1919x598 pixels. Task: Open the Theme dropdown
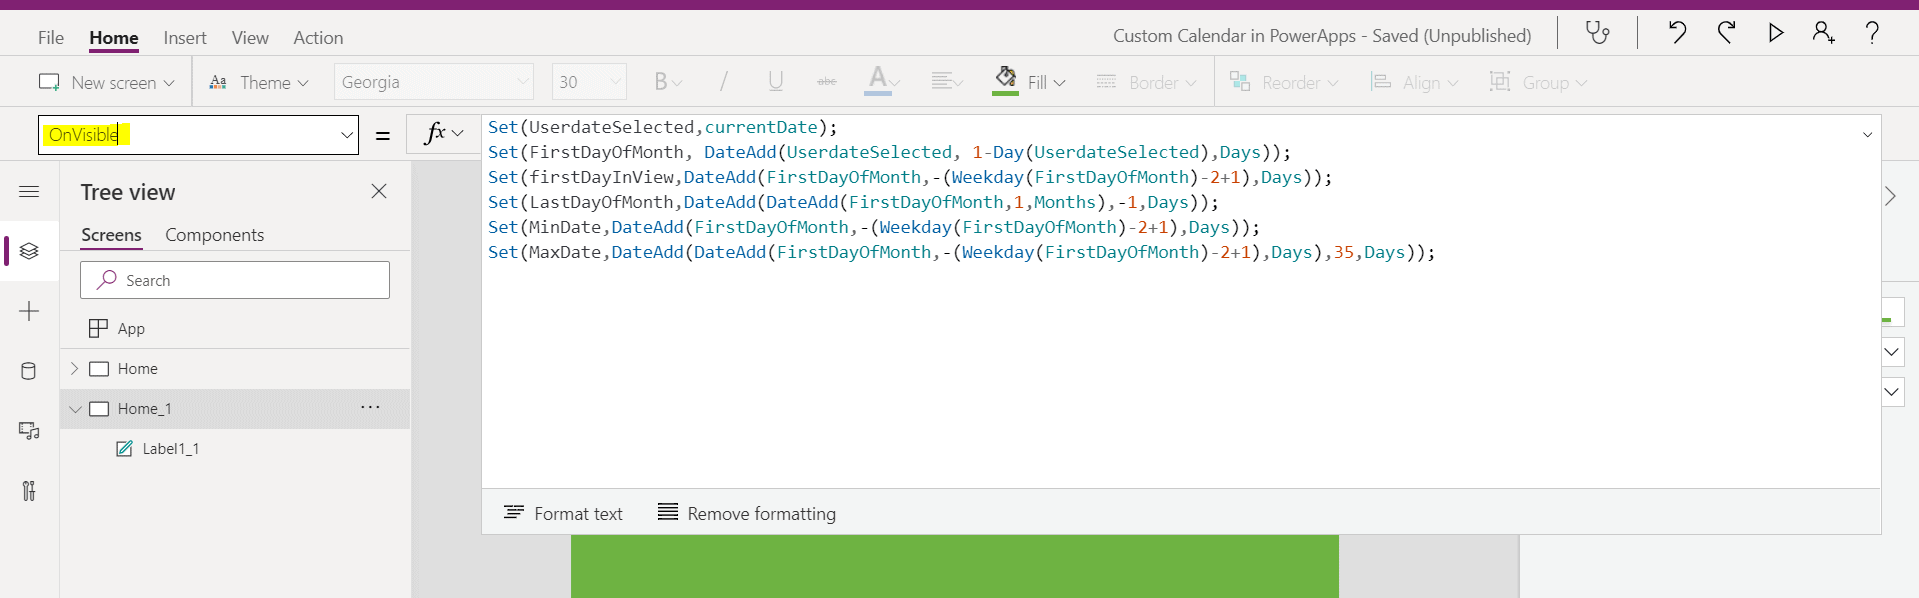258,82
